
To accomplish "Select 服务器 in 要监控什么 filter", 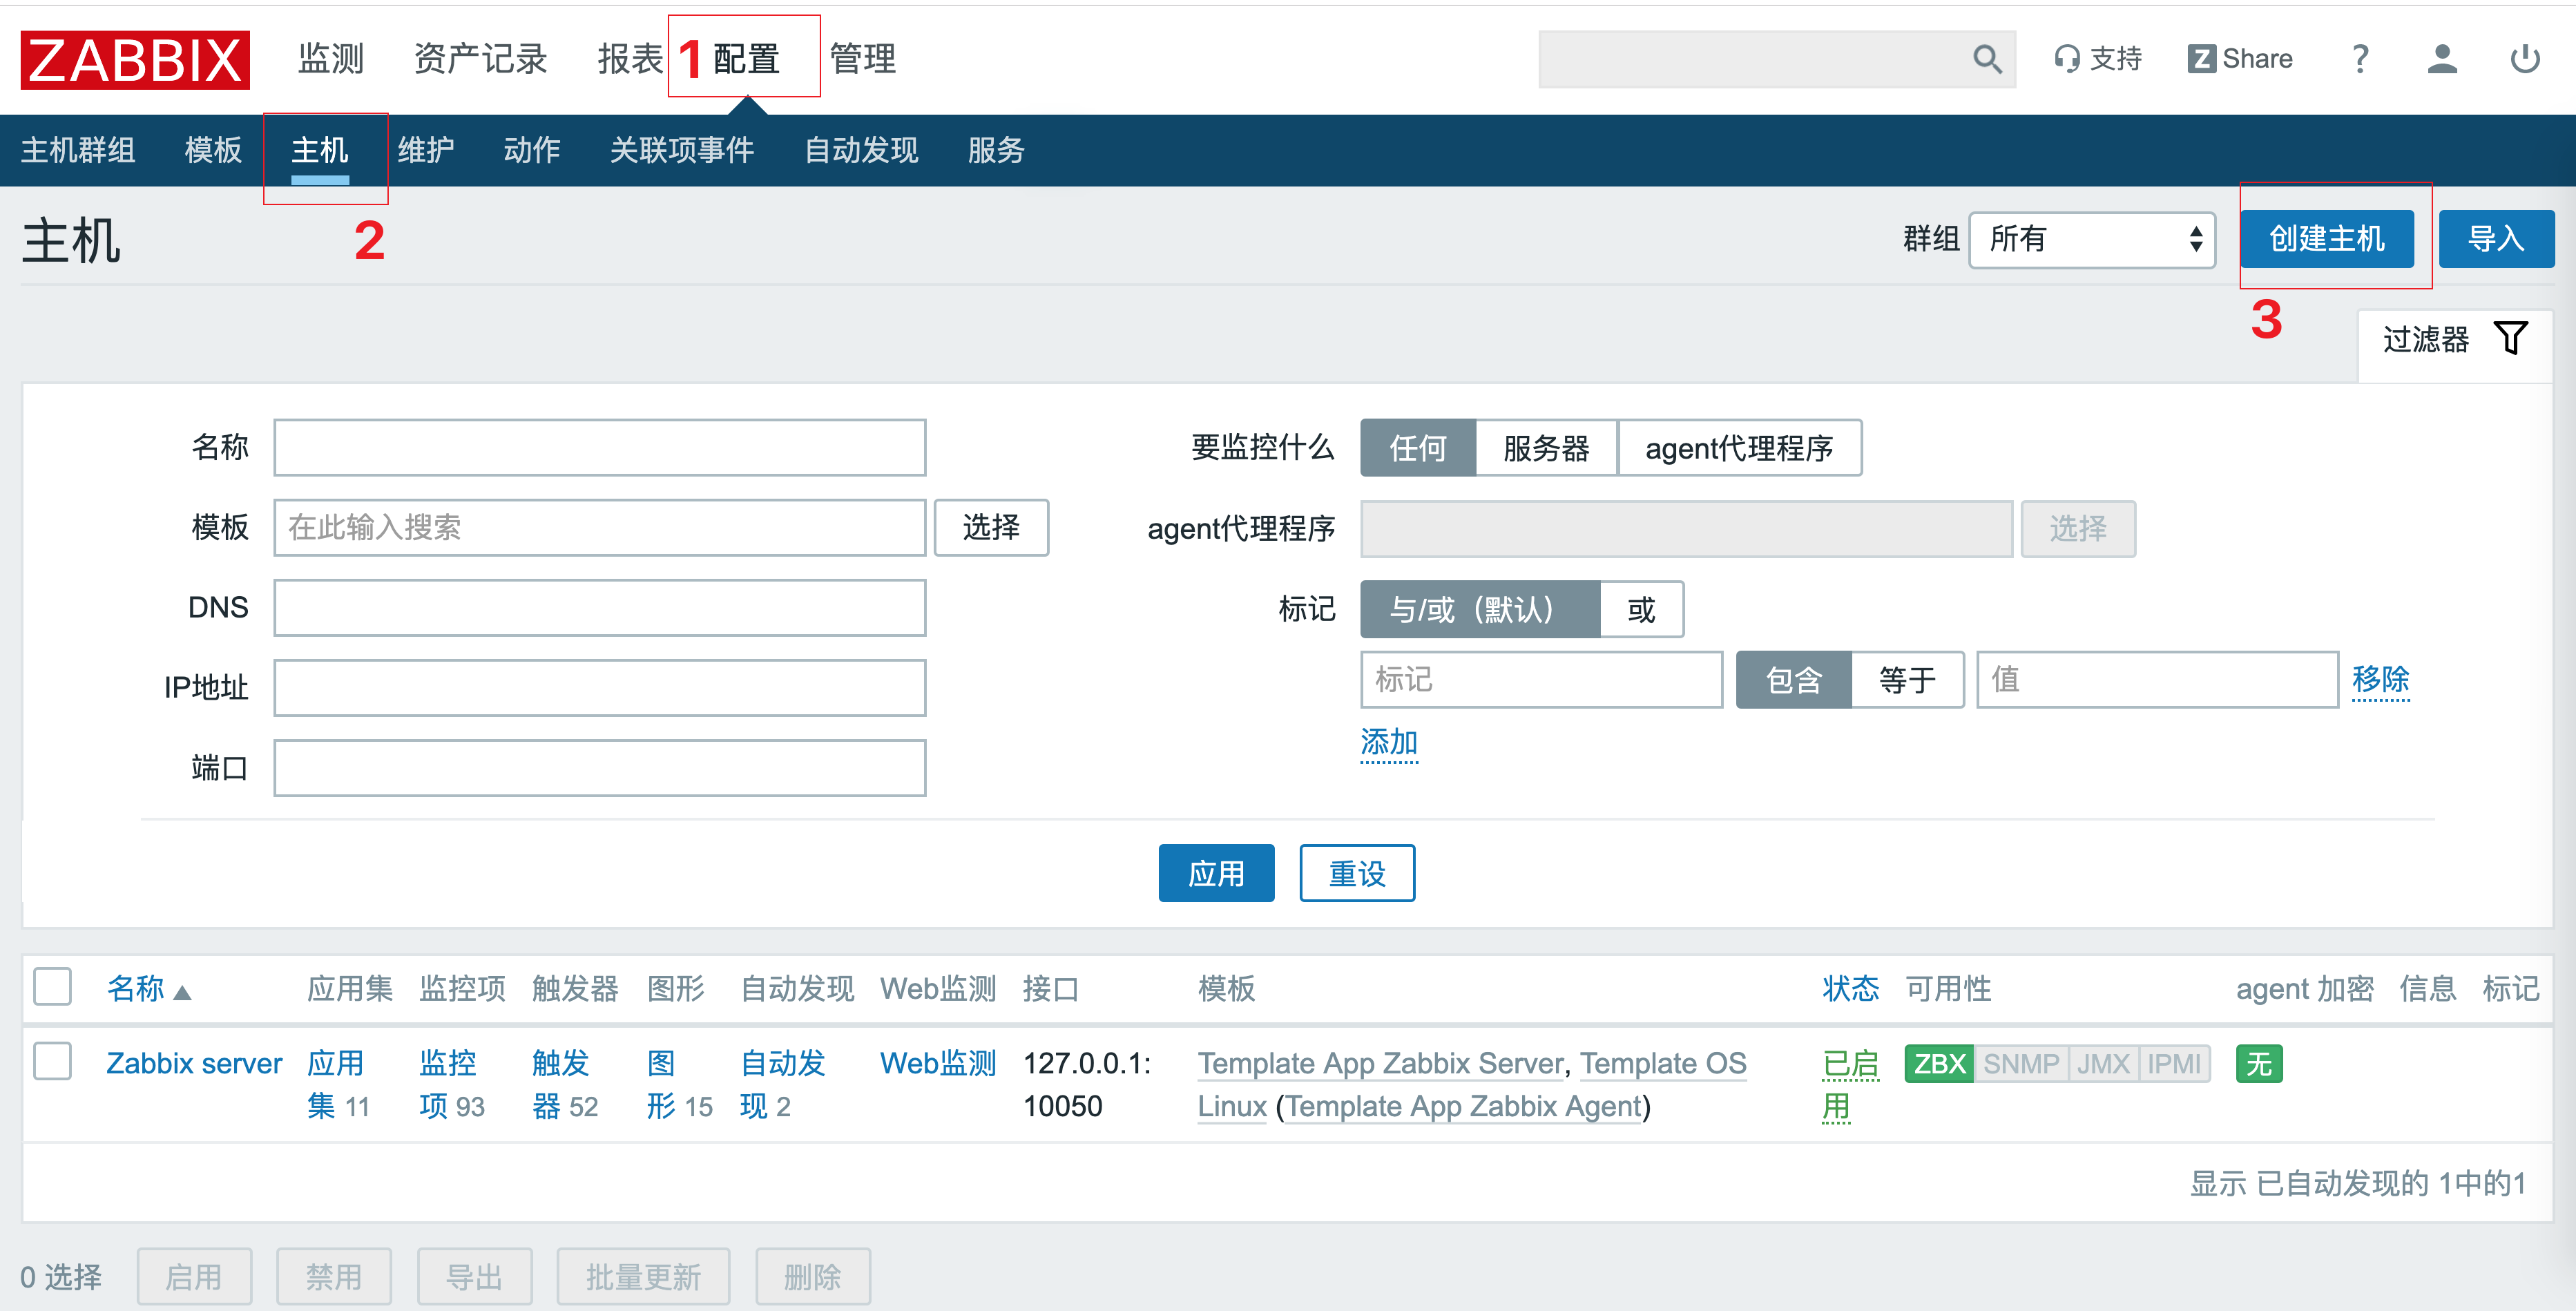I will pos(1545,448).
